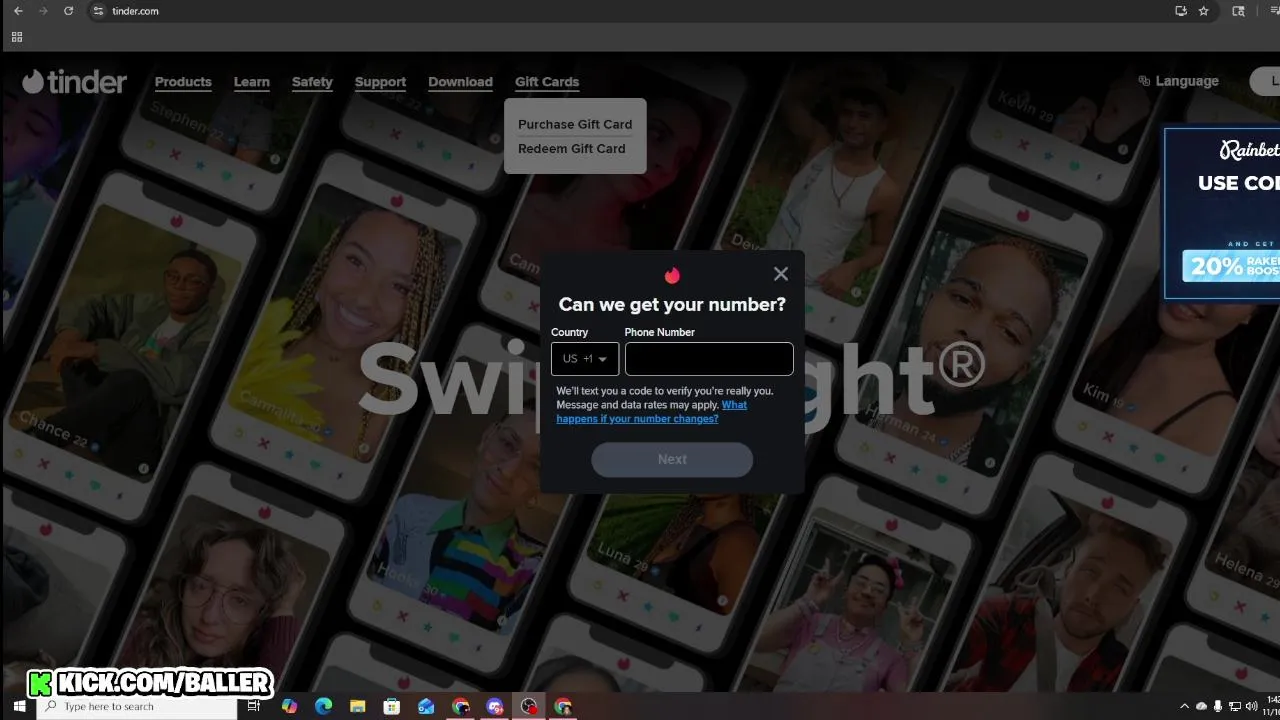Open 'What happens if your number changes?' link

coord(652,412)
